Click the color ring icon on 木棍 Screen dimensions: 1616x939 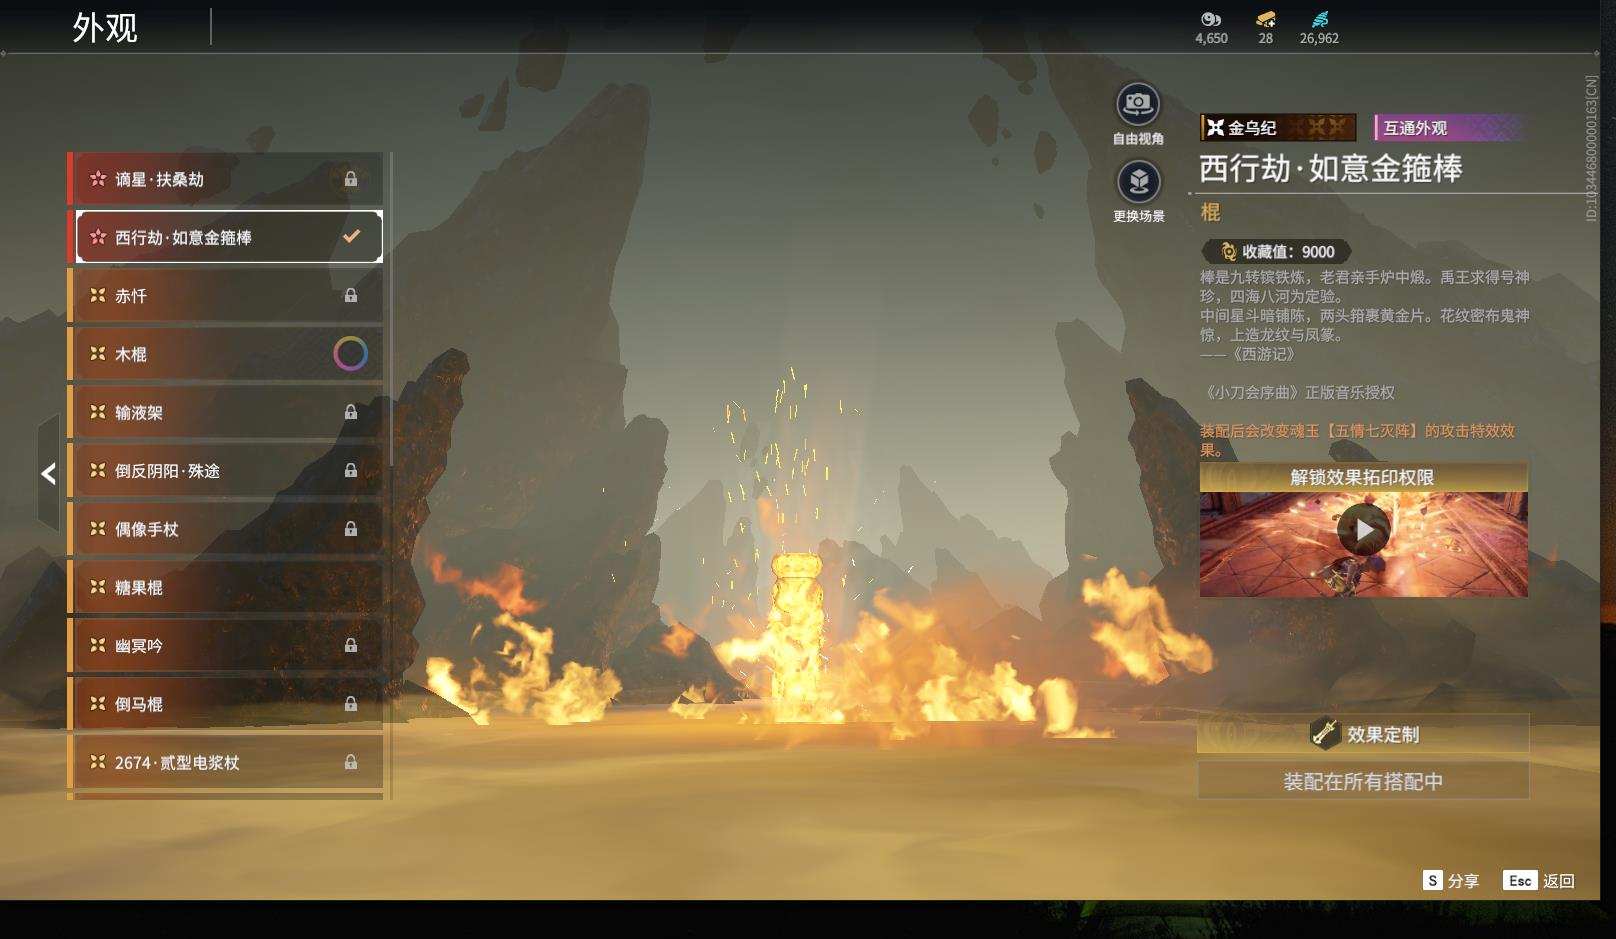click(350, 354)
